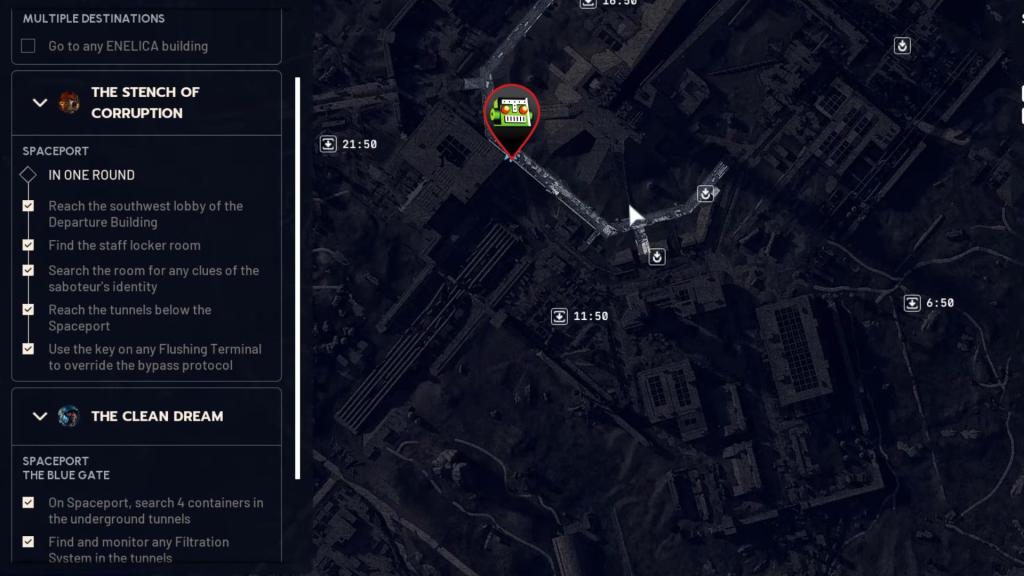Click The Stench of Corruption faction avatar
Image resolution: width=1024 pixels, height=576 pixels.
click(69, 103)
